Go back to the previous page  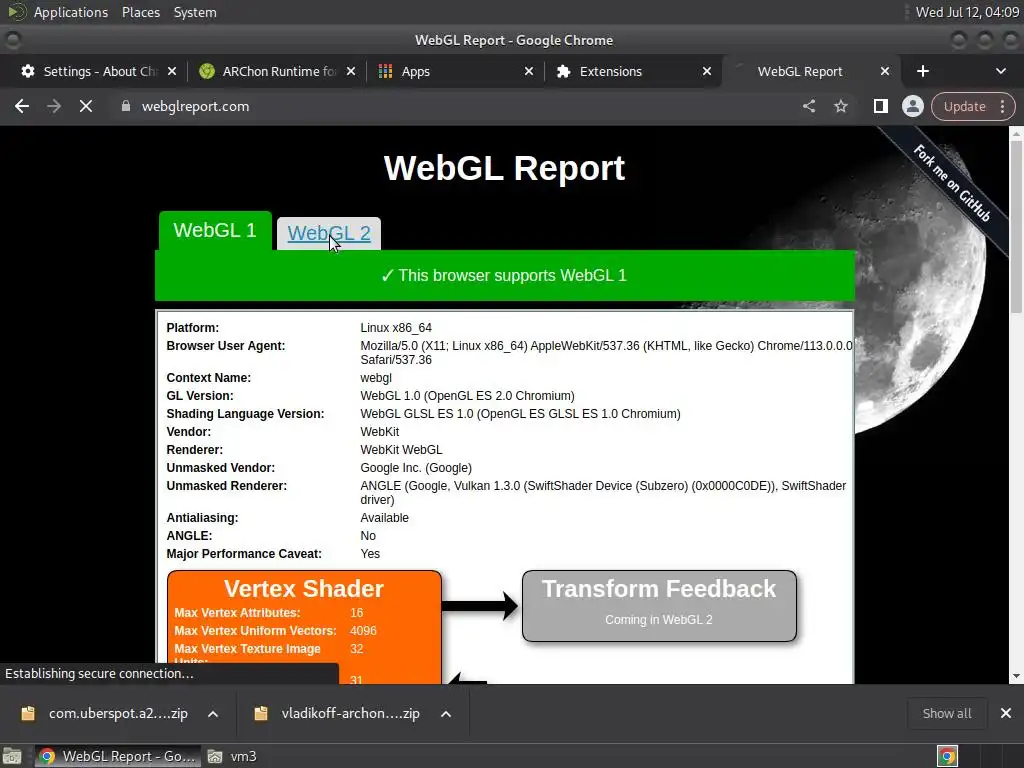click(22, 106)
